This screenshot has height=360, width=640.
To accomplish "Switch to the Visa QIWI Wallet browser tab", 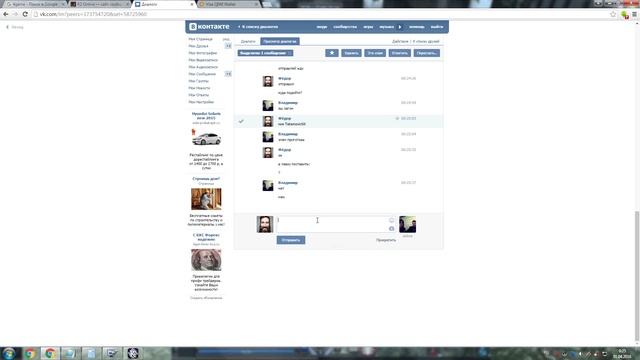I will click(x=228, y=4).
